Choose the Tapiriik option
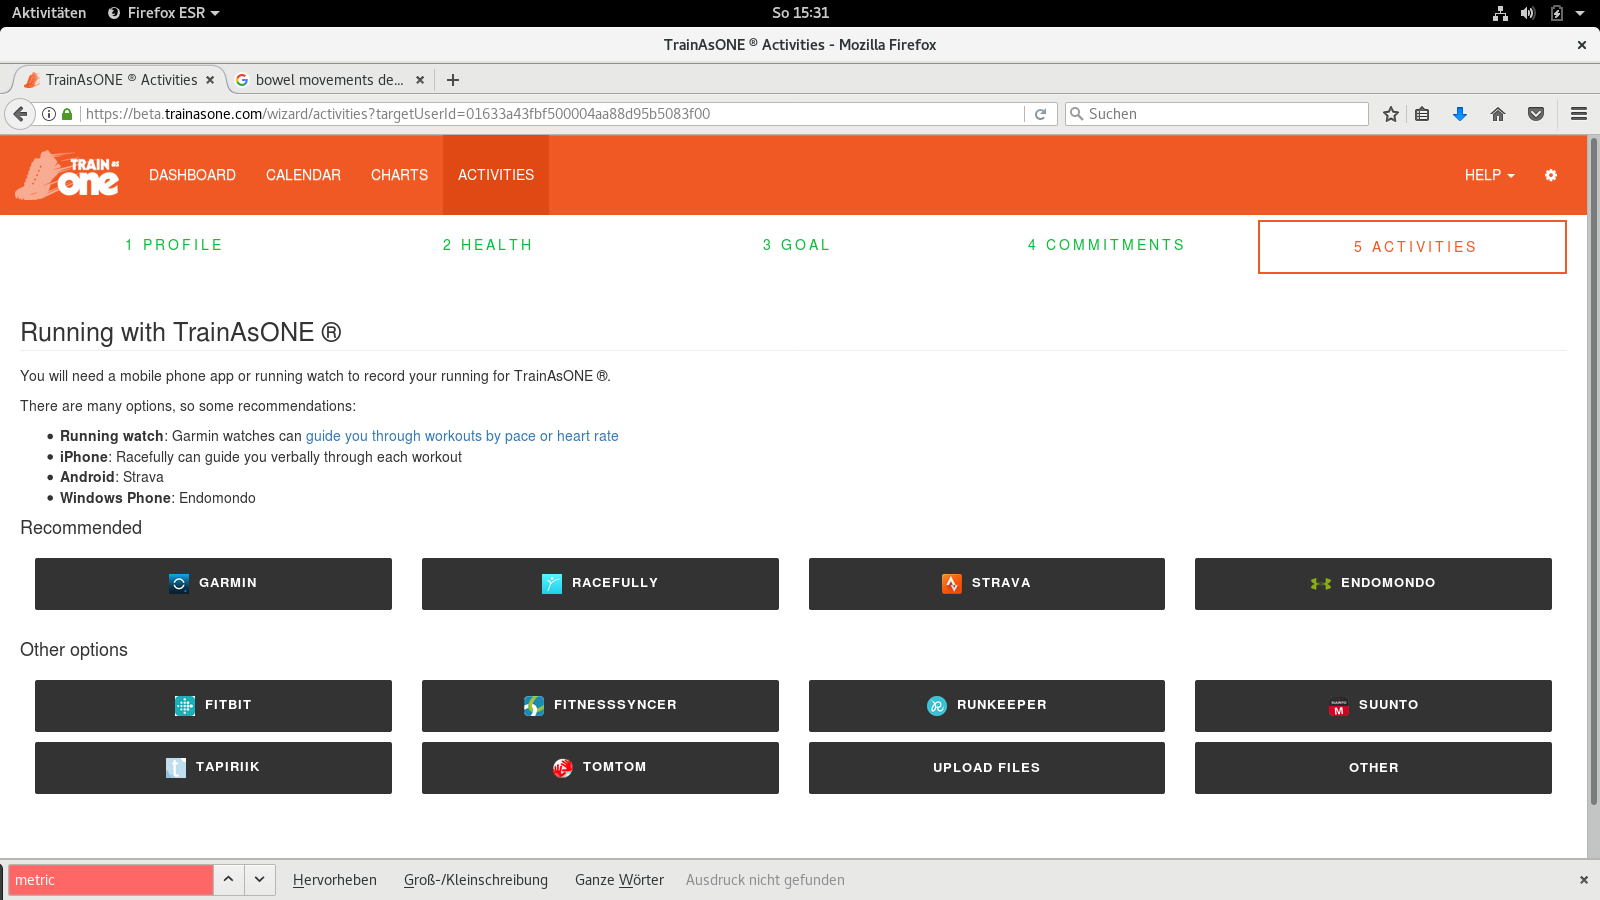Image resolution: width=1600 pixels, height=900 pixels. click(x=213, y=768)
